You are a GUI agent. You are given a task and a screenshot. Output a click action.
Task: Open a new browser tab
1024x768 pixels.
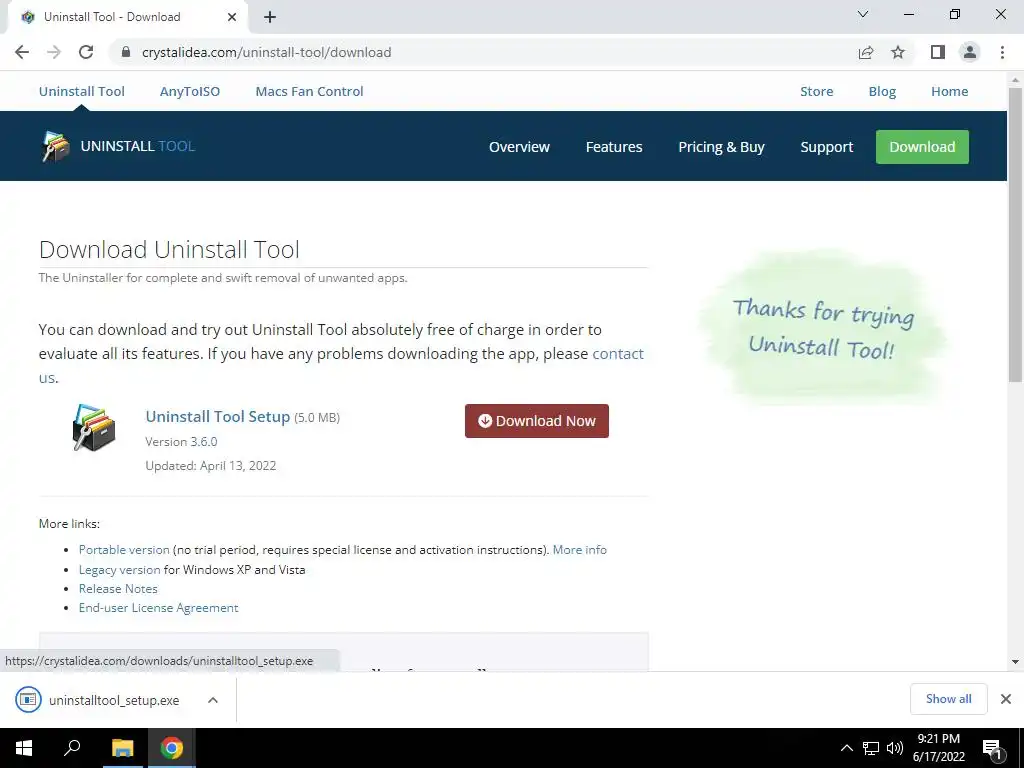(270, 17)
